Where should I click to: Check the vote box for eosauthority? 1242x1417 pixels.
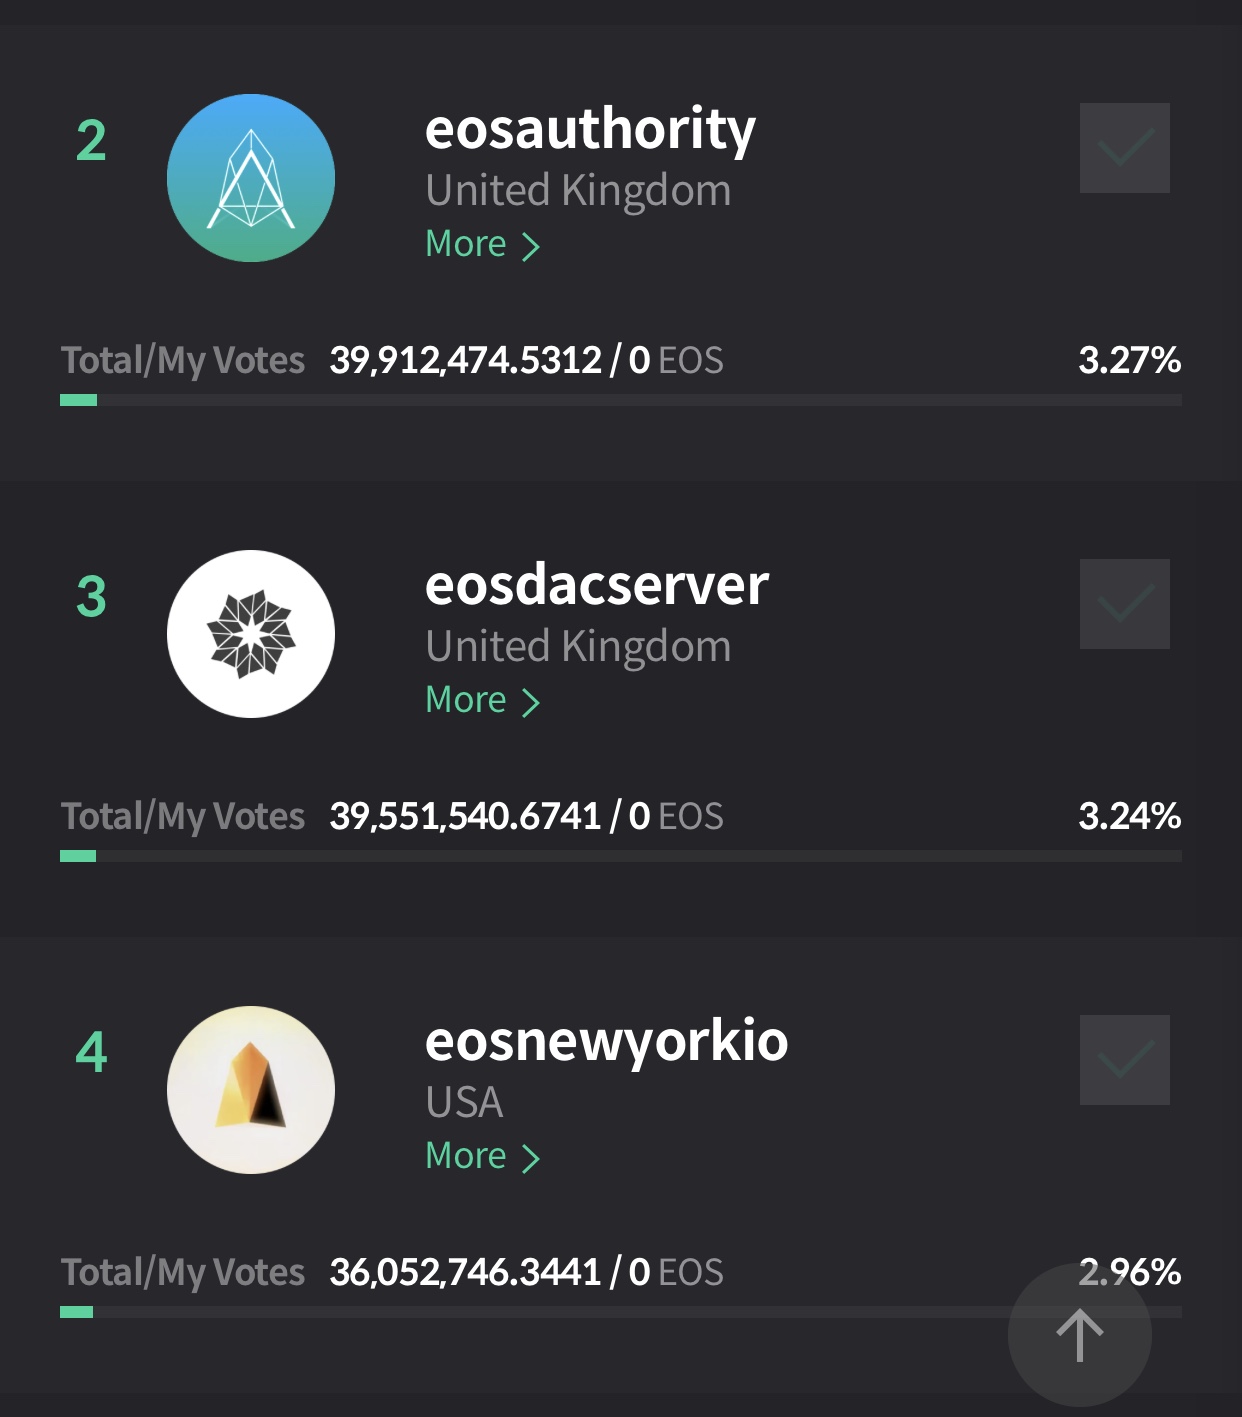click(1124, 148)
